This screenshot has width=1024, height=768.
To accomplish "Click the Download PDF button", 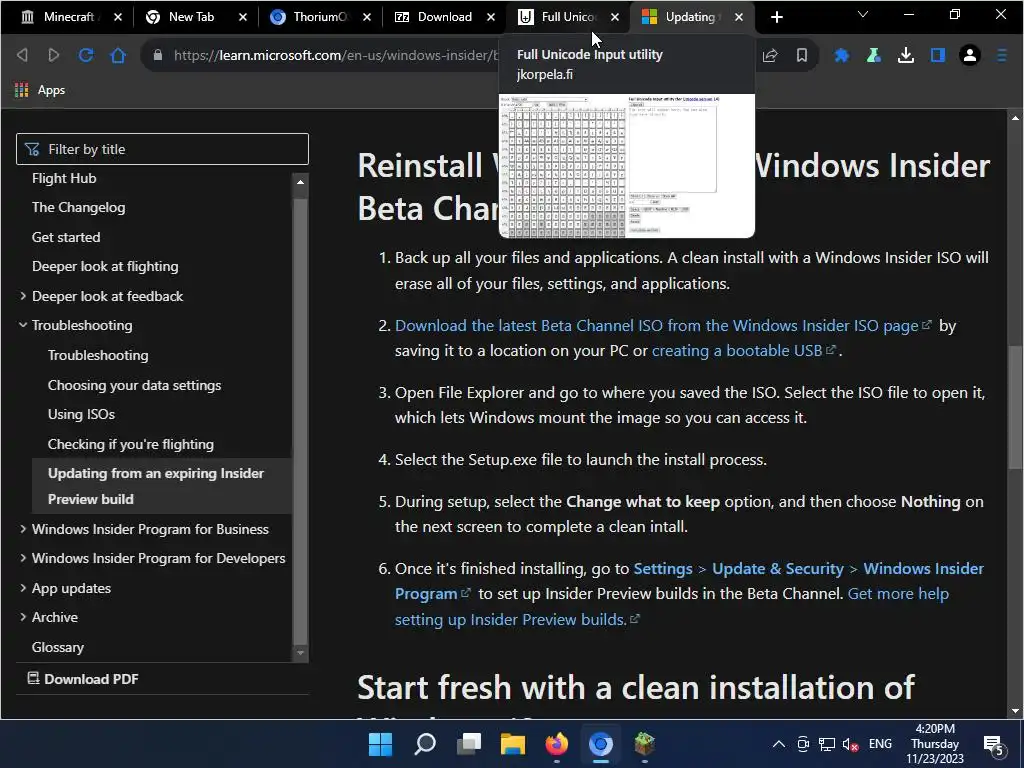I will [x=82, y=679].
